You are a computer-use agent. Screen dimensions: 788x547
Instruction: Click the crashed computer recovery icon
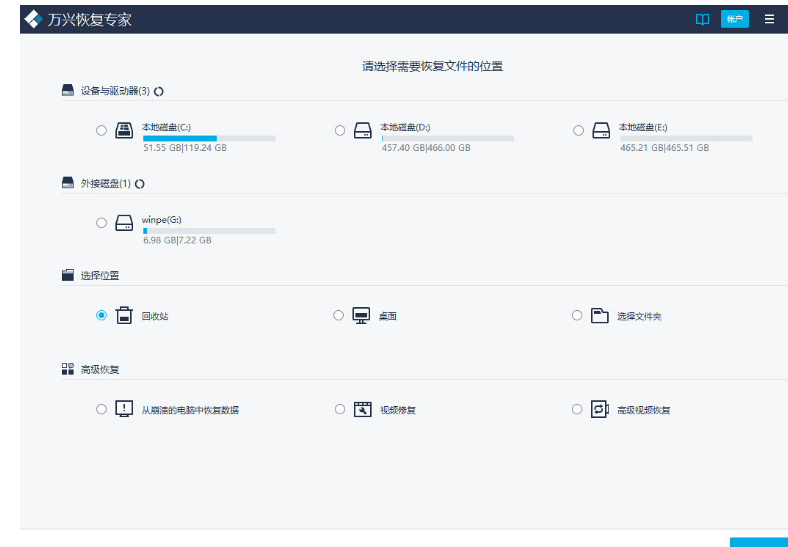click(x=124, y=409)
